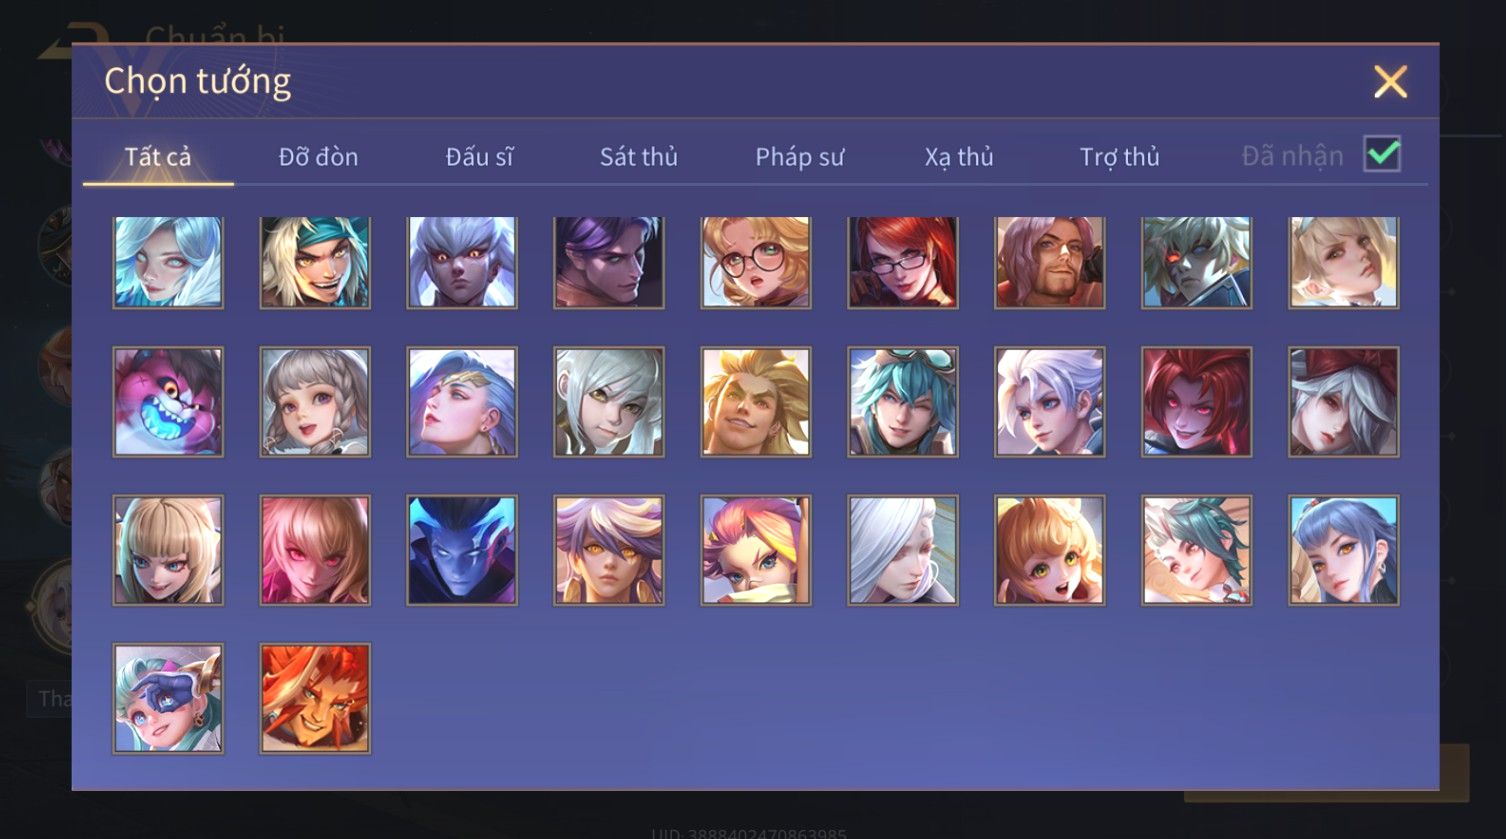
Task: Select the white-haired hero with red hat
Action: (x=1344, y=402)
